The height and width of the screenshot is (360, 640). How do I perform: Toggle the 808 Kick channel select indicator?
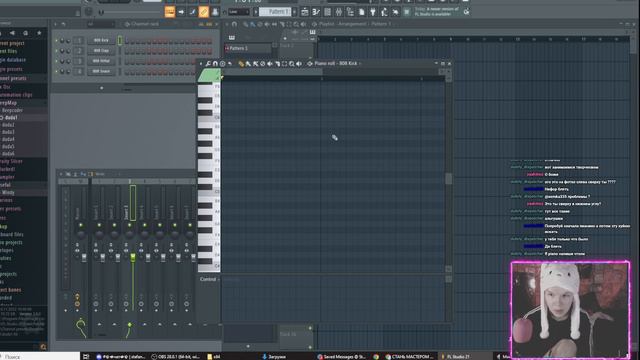(x=120, y=40)
